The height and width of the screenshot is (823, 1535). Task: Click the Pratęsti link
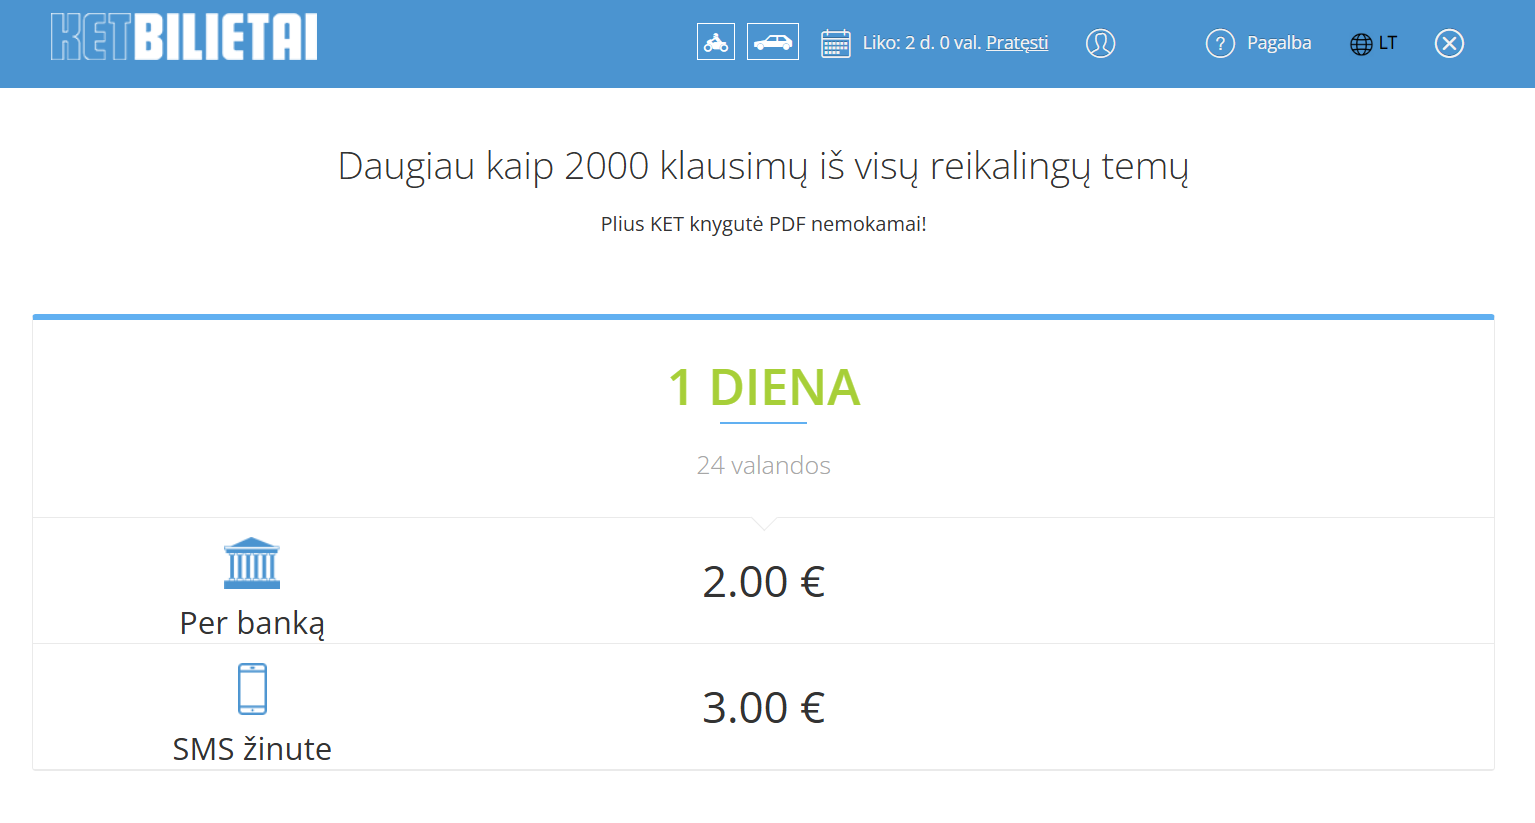pyautogui.click(x=1017, y=43)
